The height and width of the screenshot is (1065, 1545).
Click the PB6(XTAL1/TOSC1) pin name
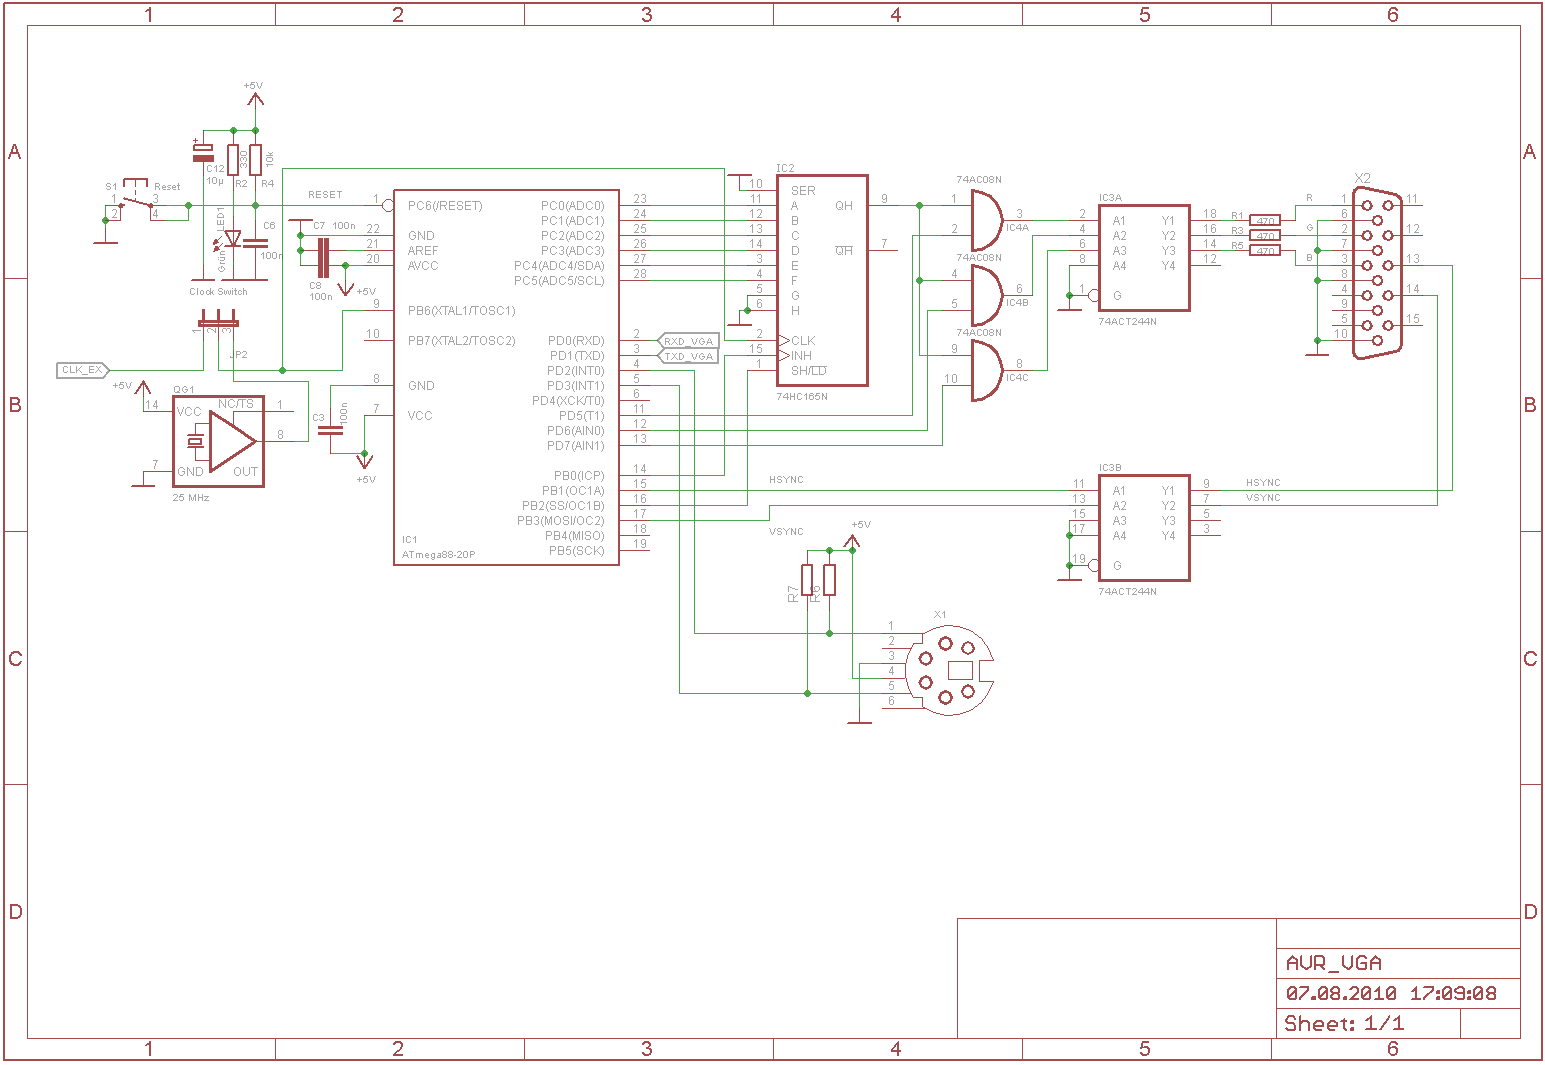point(462,311)
